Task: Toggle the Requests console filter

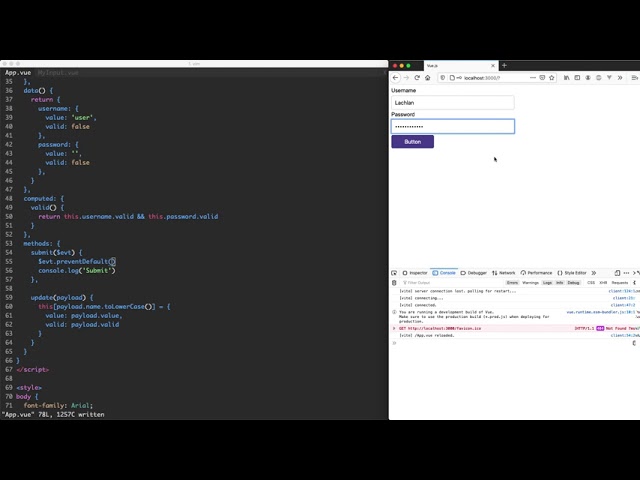Action: point(620,282)
